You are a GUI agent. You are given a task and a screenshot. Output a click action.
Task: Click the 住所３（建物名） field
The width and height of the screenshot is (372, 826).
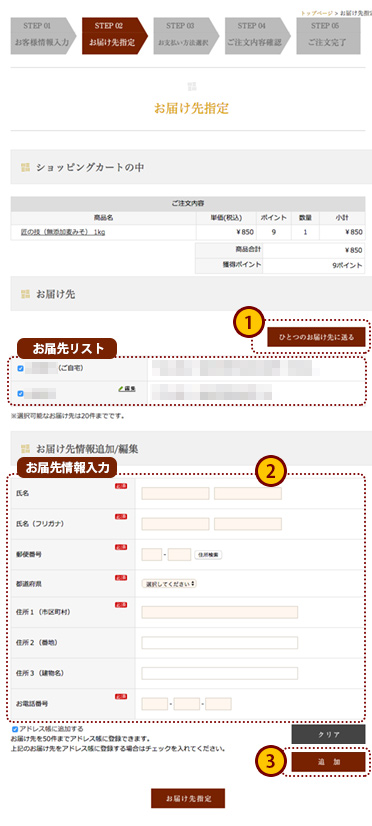(x=220, y=673)
